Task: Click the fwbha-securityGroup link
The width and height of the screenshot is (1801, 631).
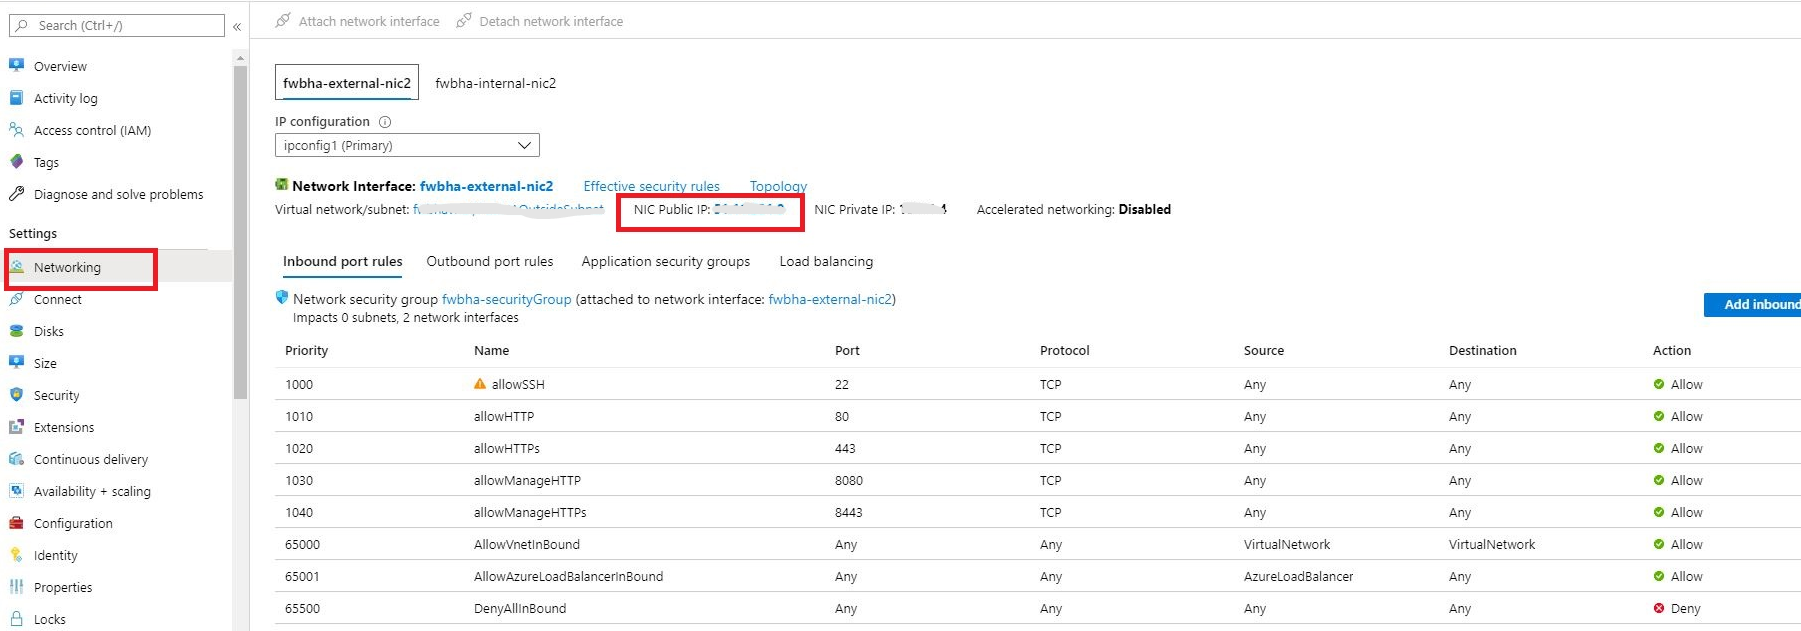Action: (x=506, y=299)
